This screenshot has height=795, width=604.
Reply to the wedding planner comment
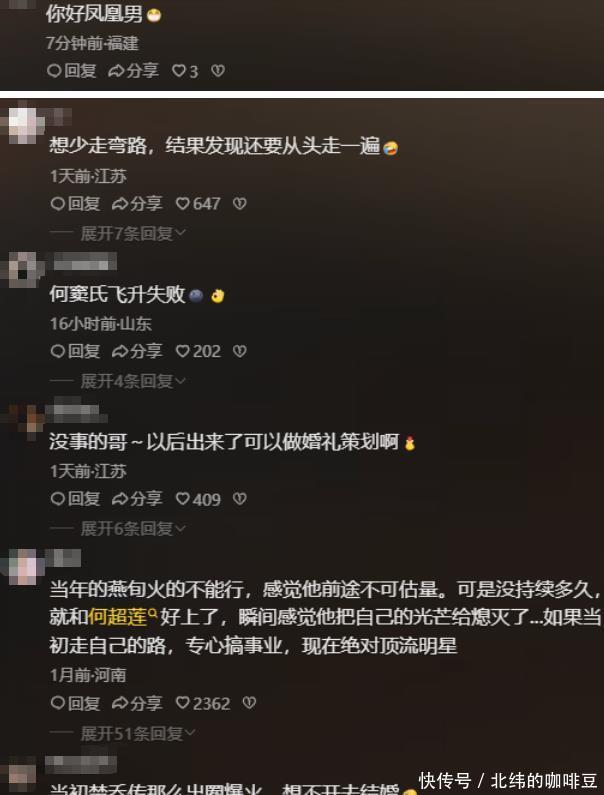(75, 499)
